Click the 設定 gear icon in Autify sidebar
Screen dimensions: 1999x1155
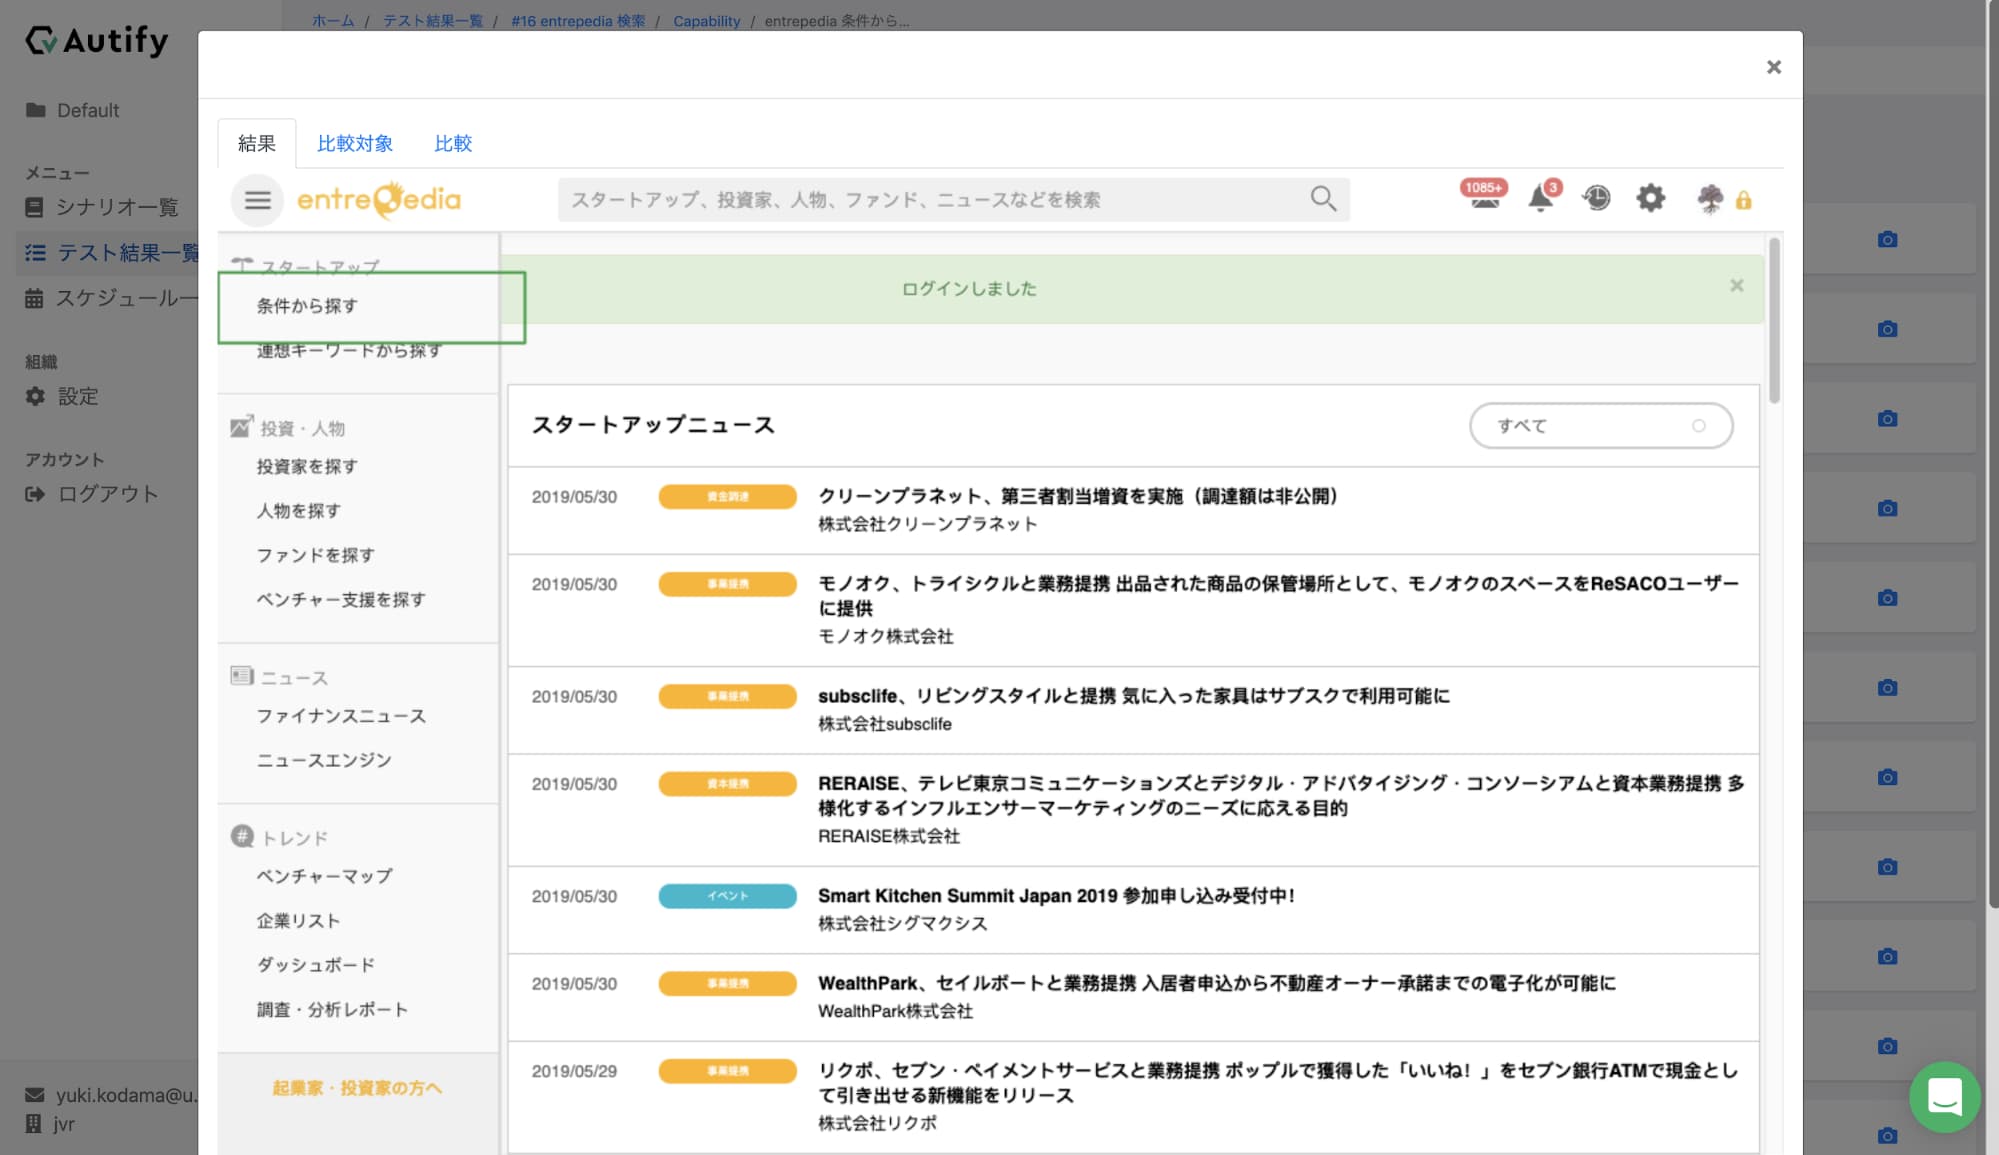[x=35, y=396]
